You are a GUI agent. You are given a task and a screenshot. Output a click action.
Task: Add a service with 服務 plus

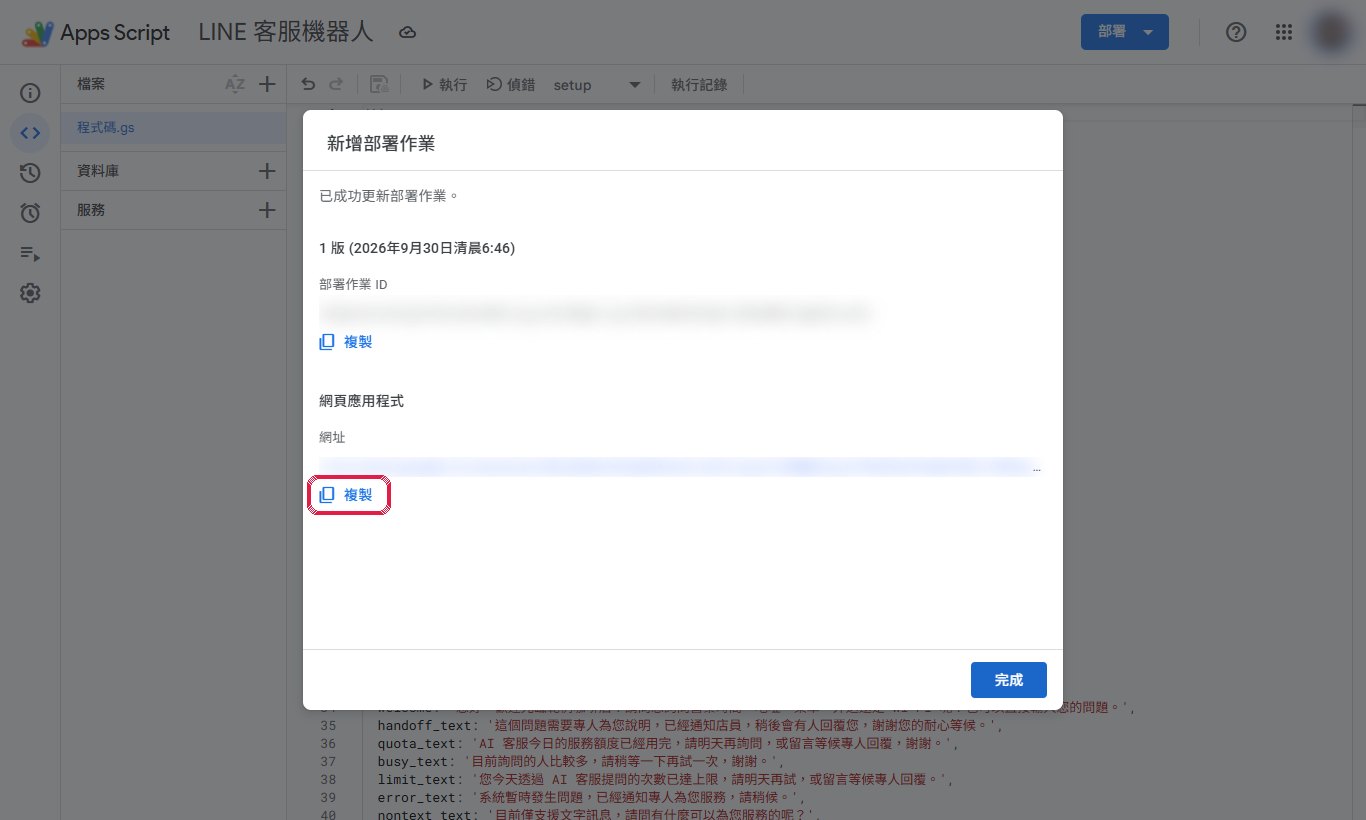[x=267, y=210]
